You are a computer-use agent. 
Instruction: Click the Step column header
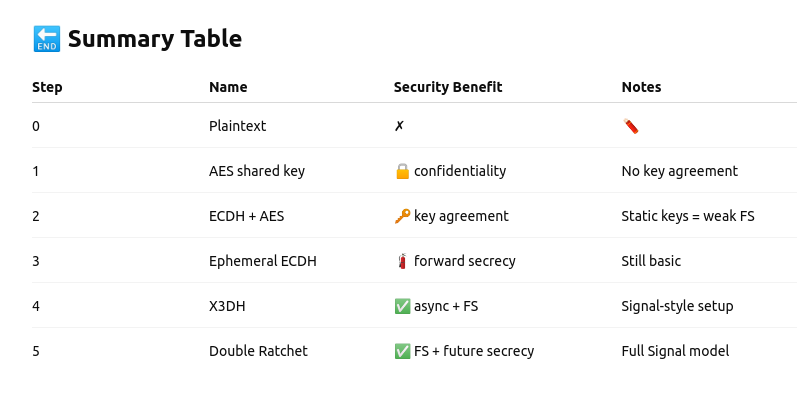[x=47, y=87]
